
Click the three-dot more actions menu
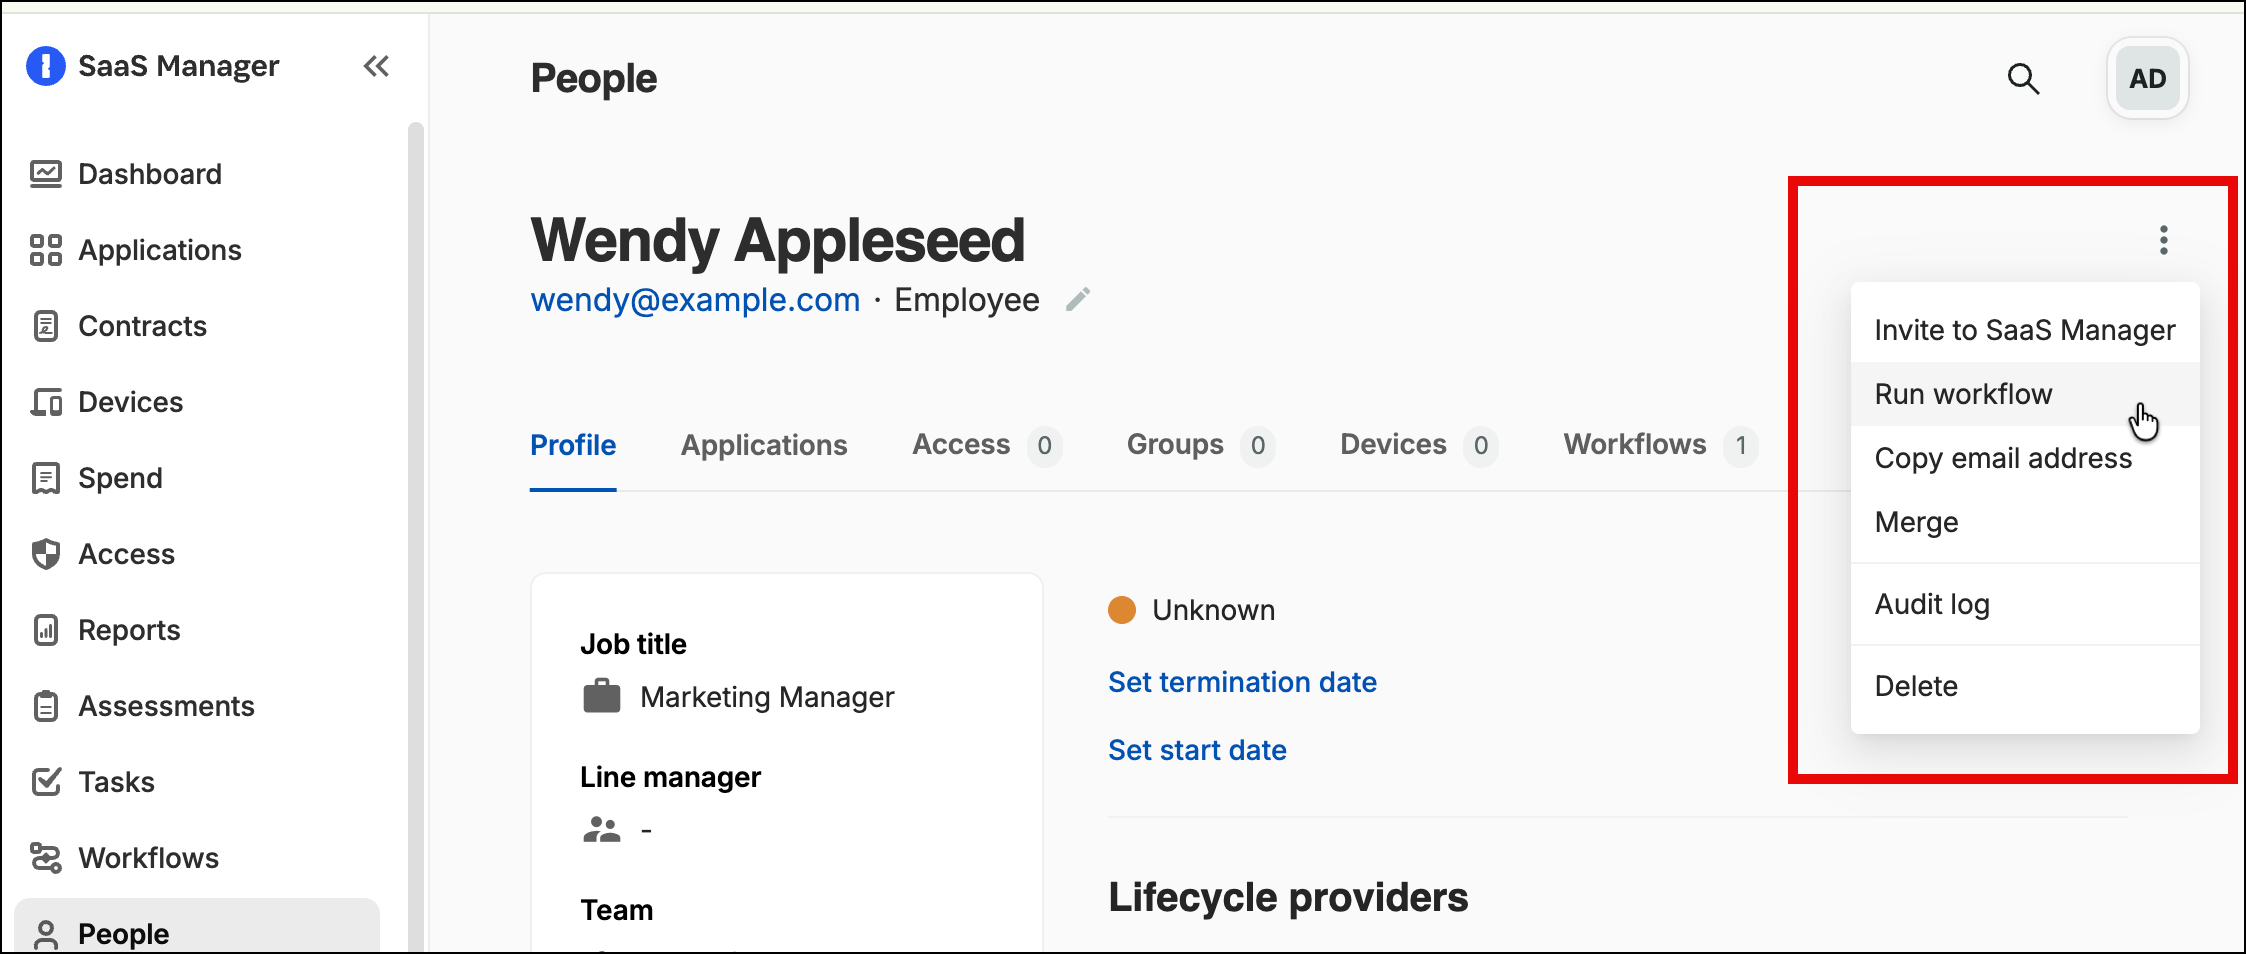pyautogui.click(x=2163, y=240)
